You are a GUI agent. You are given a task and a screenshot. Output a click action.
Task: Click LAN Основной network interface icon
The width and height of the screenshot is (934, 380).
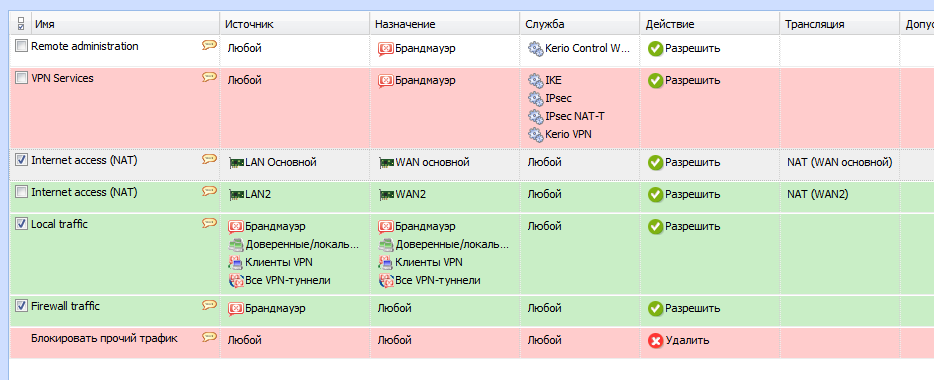click(236, 163)
